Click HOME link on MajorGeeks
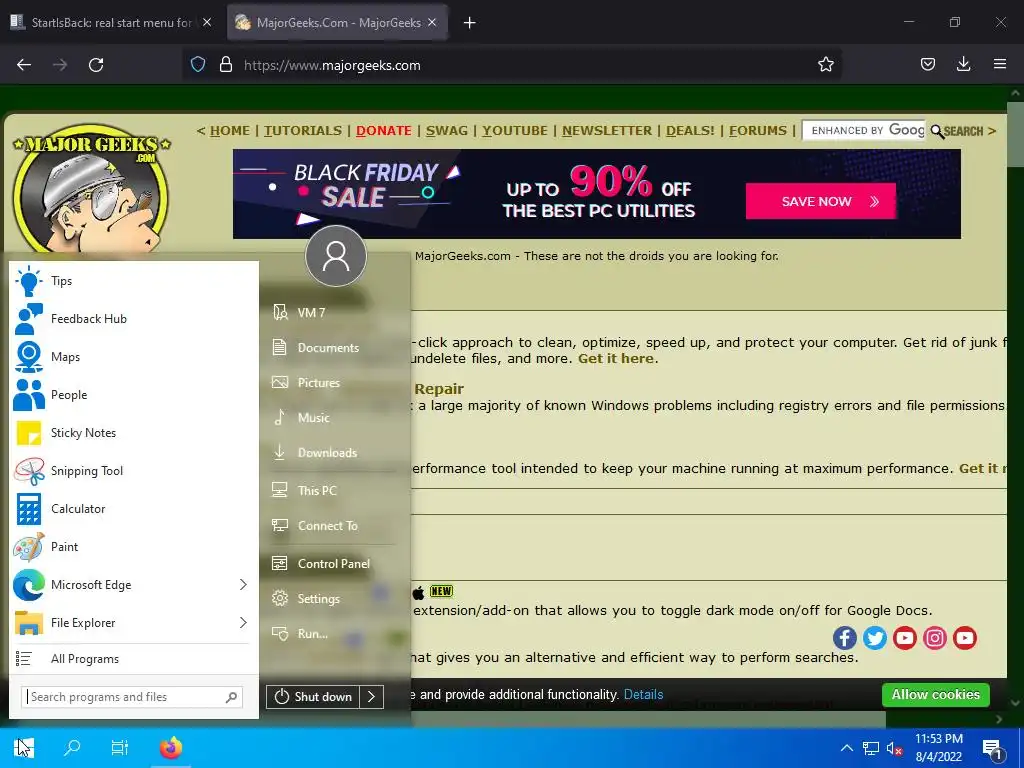The height and width of the screenshot is (768, 1024). coord(229,131)
